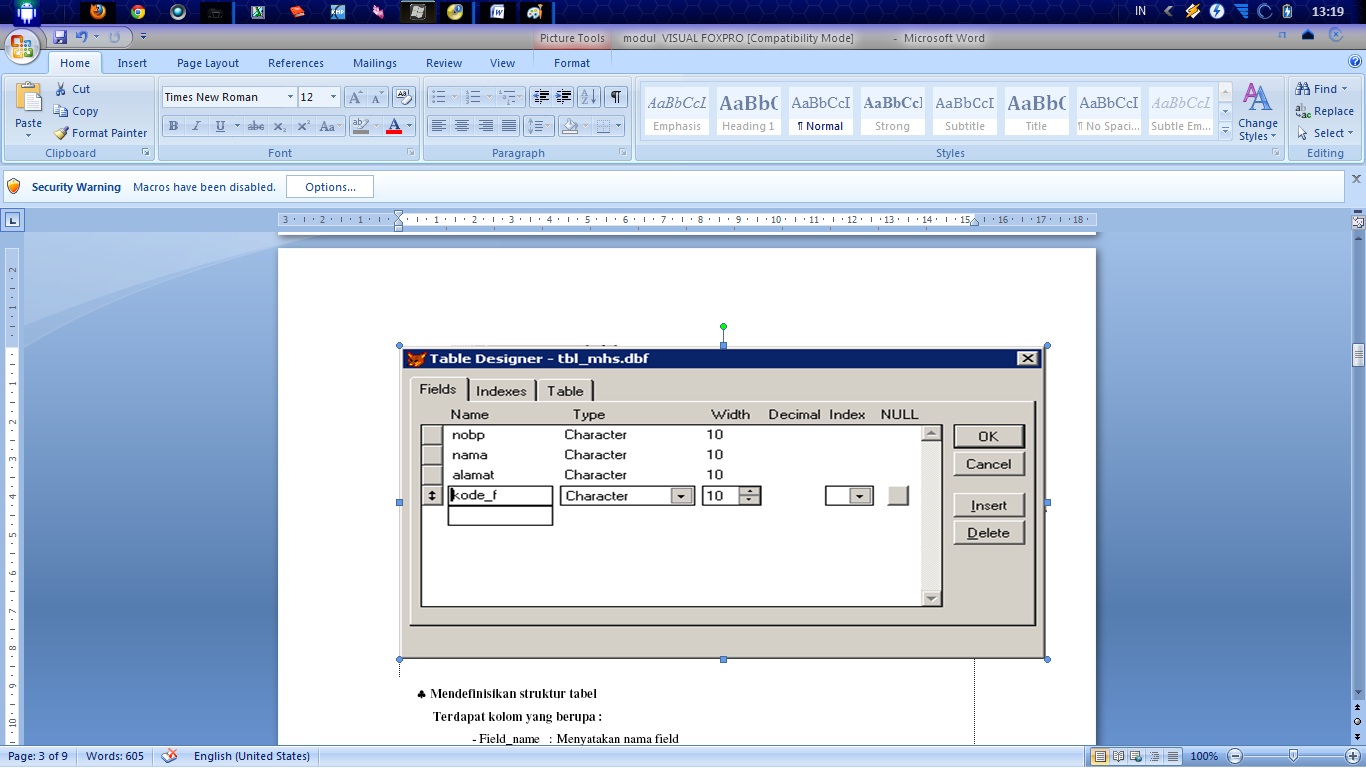Apply the red font color button
Viewport: 1366px width, 768px height.
tap(394, 126)
